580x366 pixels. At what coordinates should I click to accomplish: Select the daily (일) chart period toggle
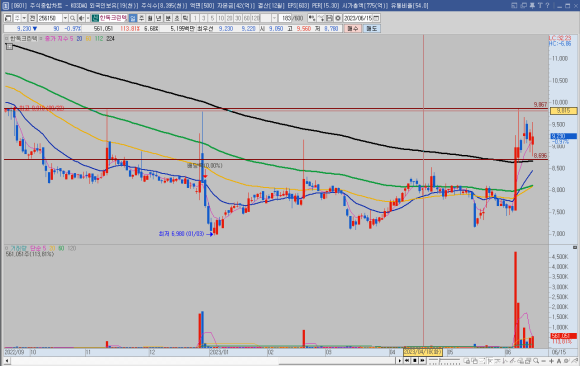coord(133,18)
